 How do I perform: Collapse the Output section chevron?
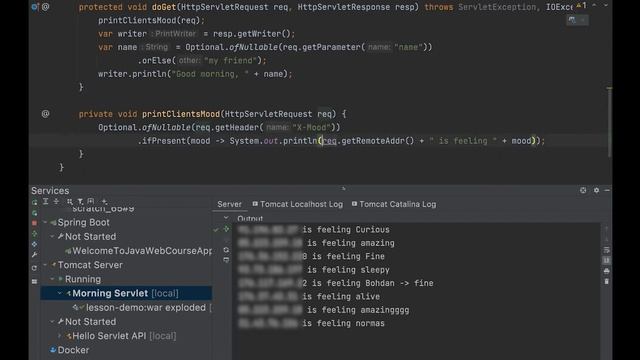click(226, 218)
